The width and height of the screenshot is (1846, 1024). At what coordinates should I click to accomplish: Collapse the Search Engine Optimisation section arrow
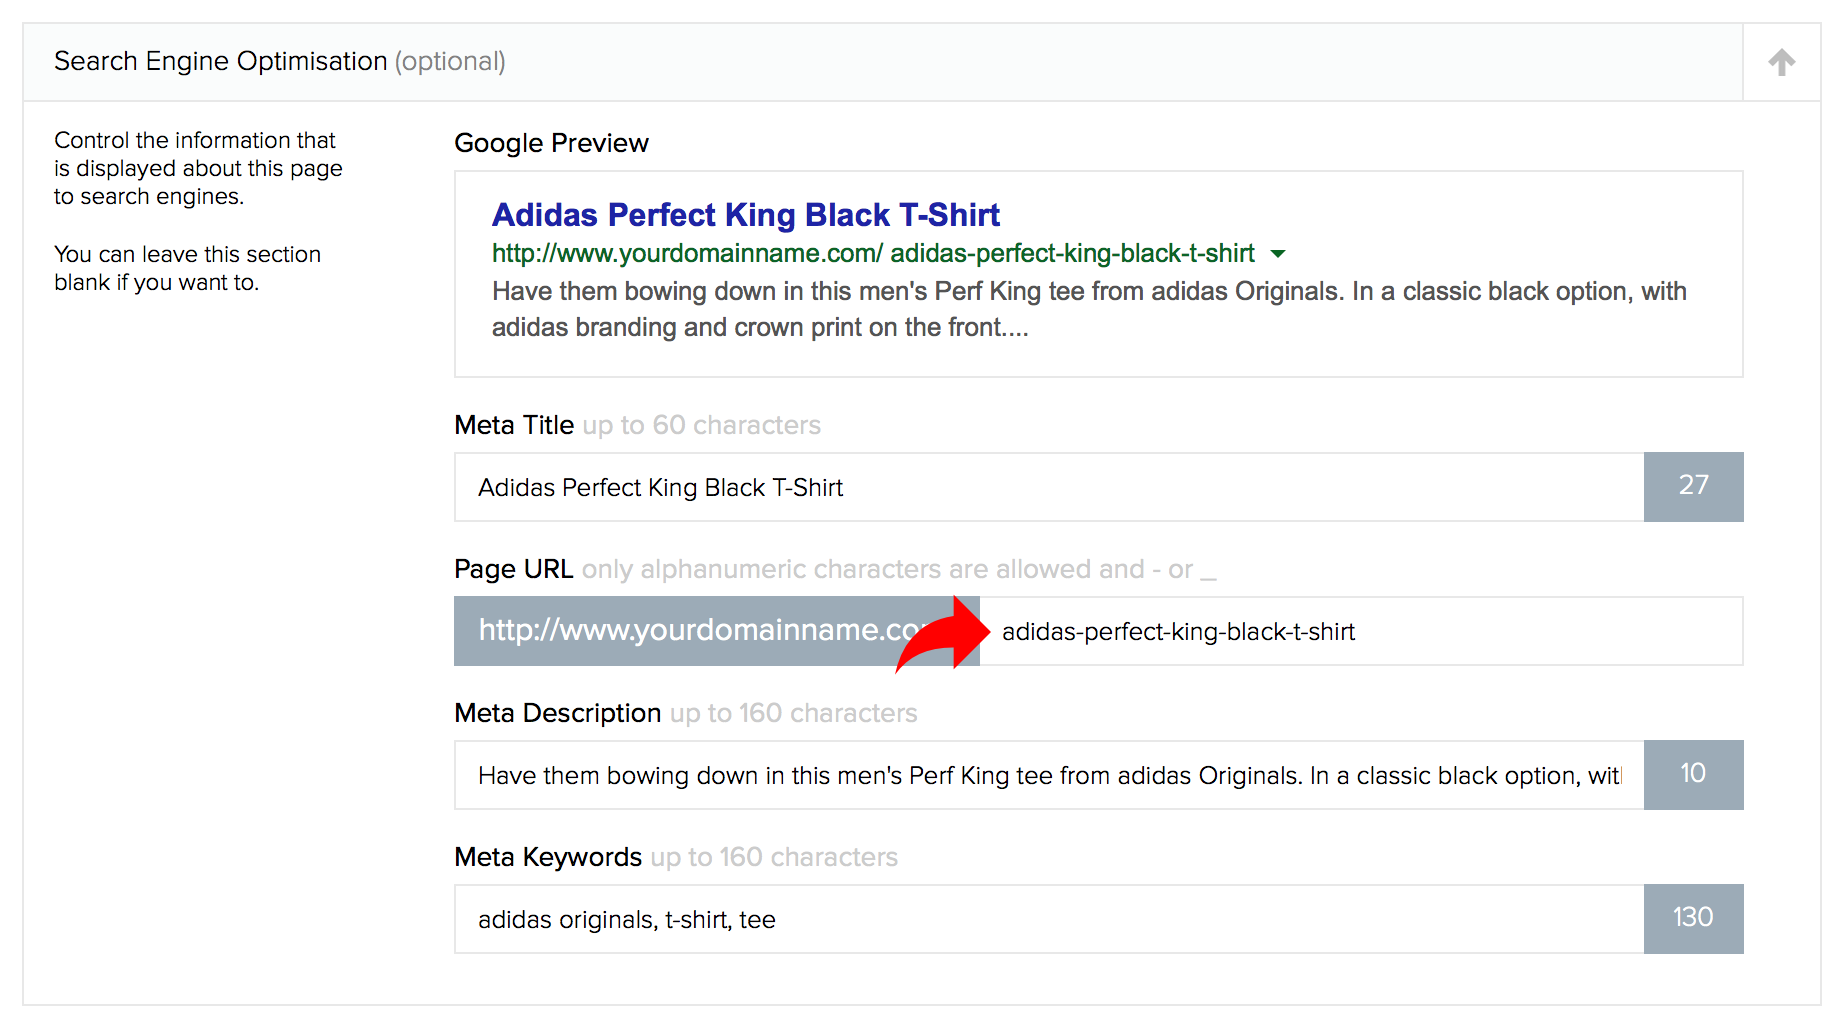click(x=1781, y=62)
